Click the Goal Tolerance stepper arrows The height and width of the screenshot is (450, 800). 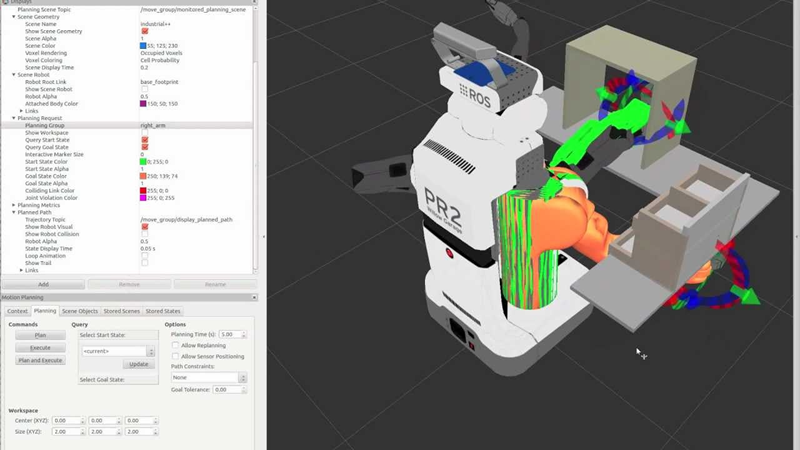pos(243,390)
